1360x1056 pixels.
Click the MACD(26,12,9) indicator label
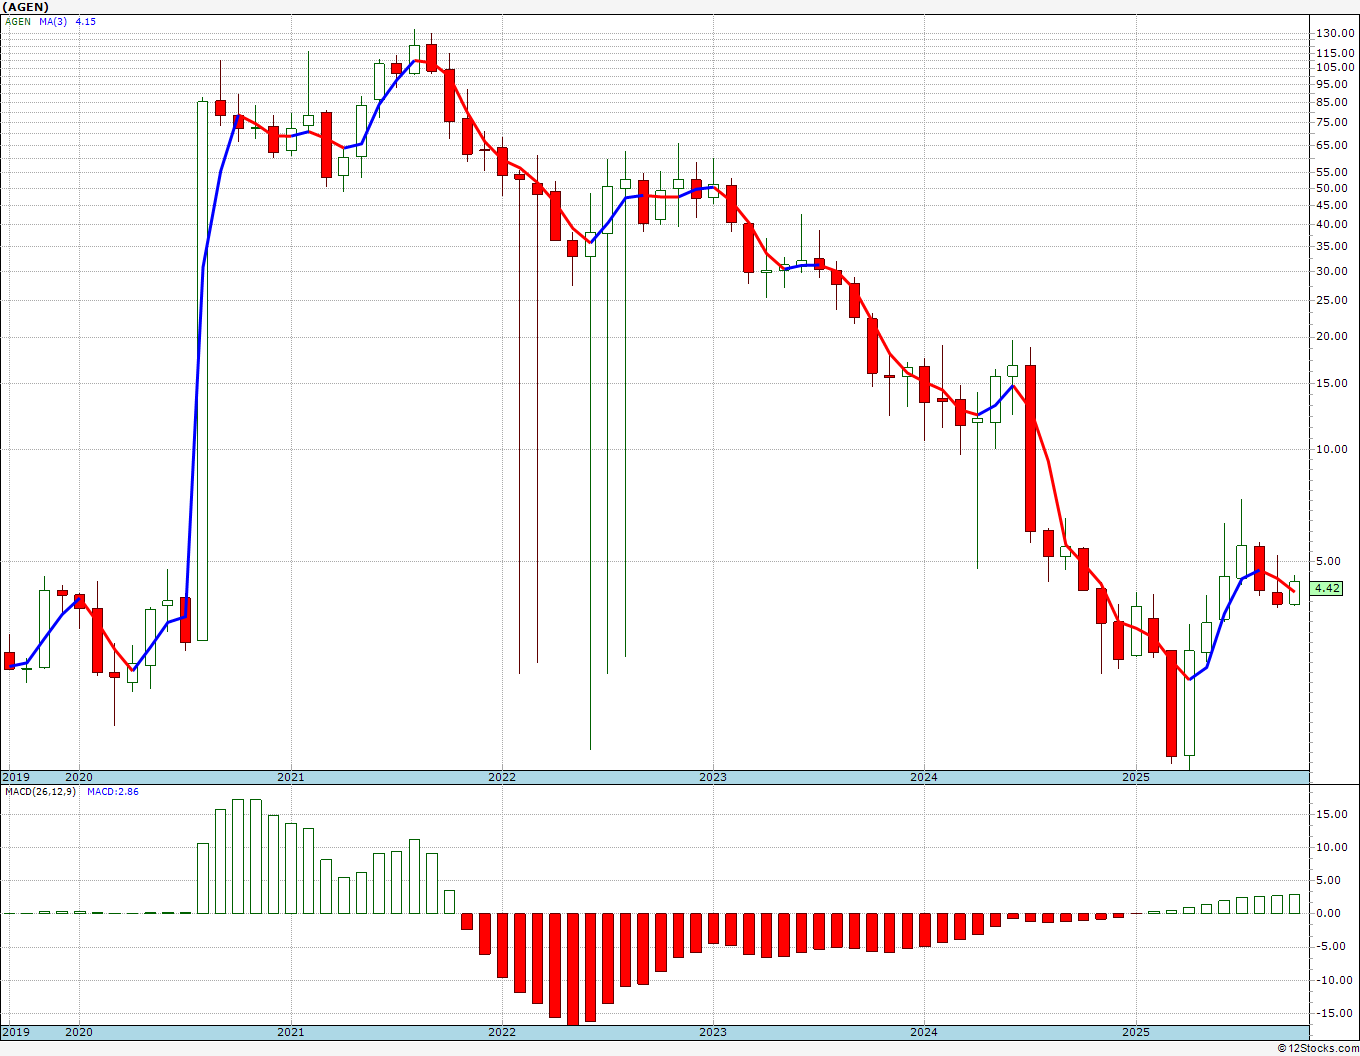coord(41,792)
